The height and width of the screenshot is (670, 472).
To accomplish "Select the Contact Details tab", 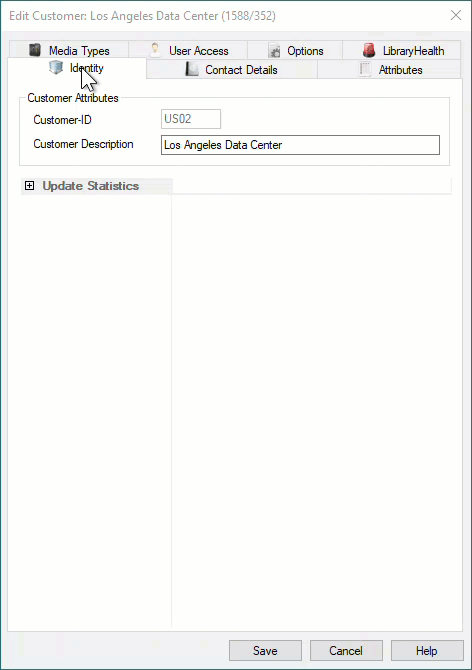I will tap(232, 69).
